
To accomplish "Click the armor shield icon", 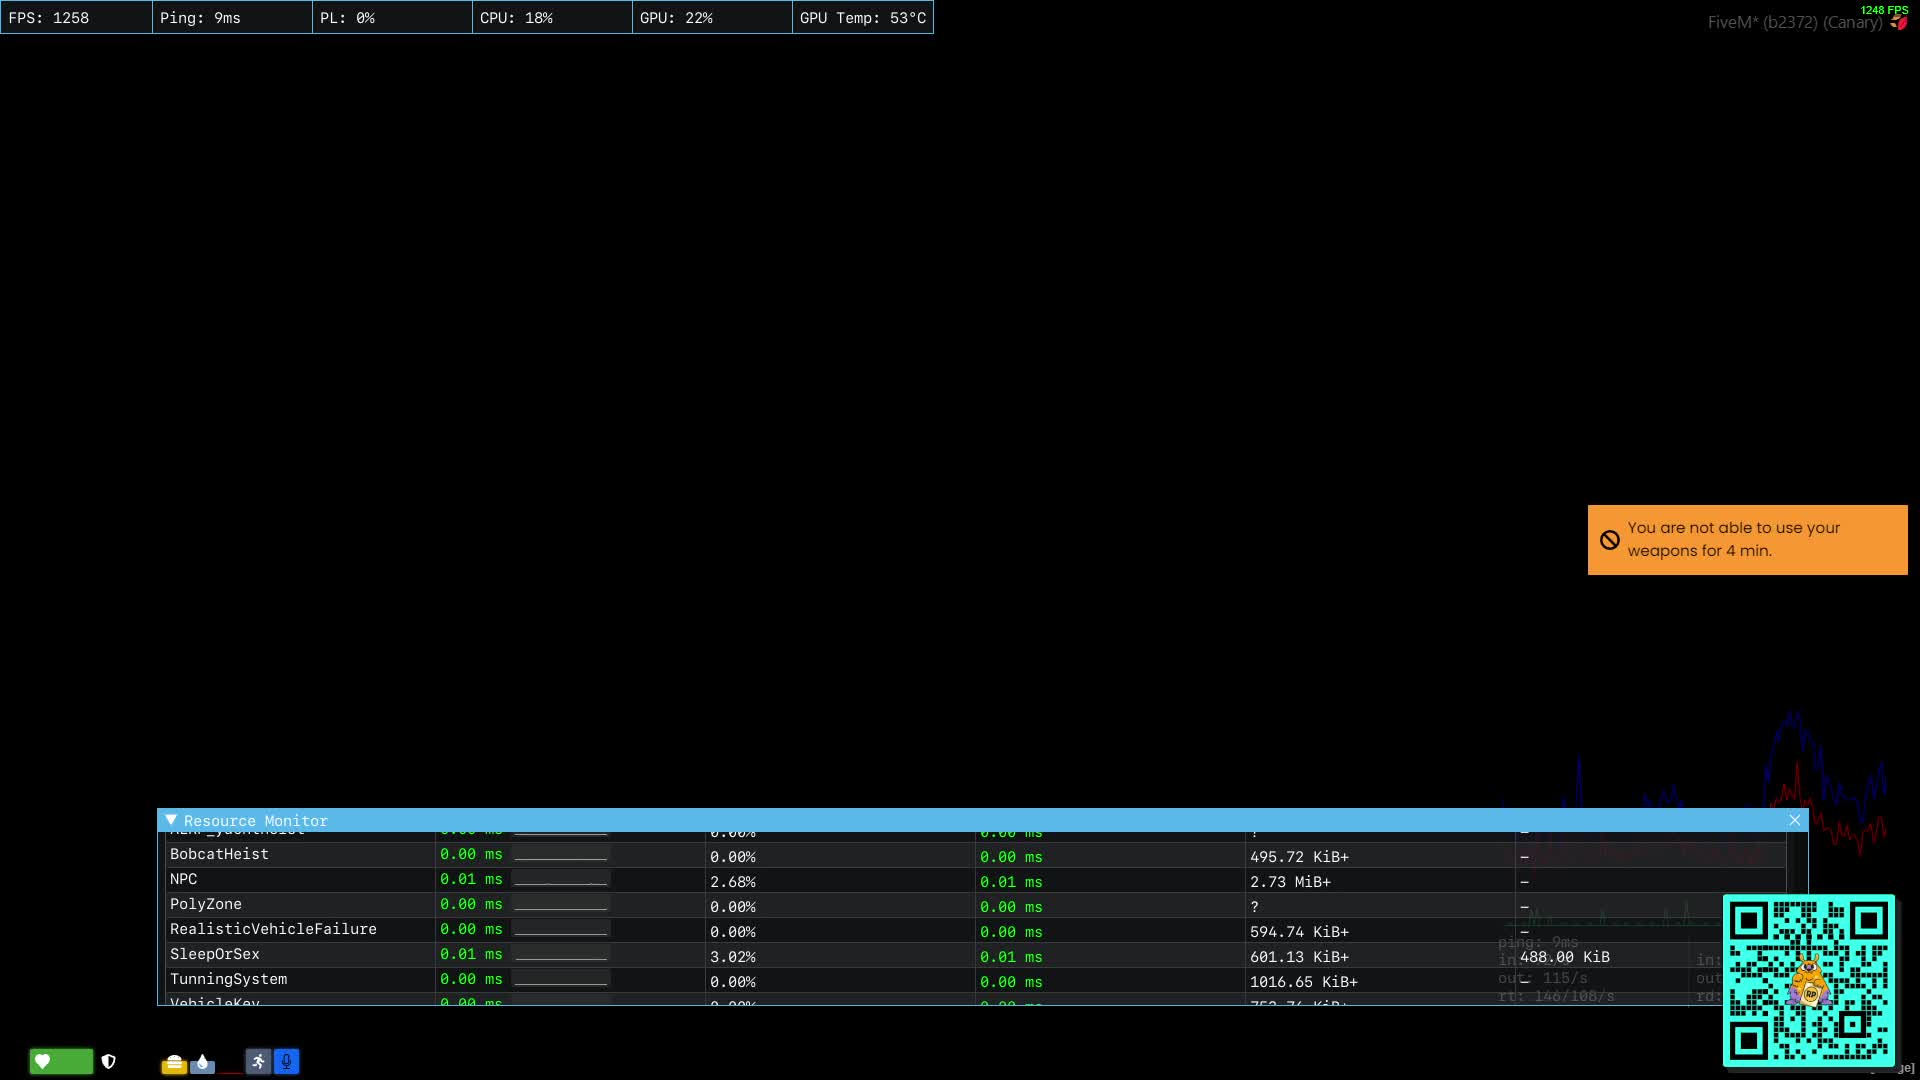I will (x=109, y=1062).
